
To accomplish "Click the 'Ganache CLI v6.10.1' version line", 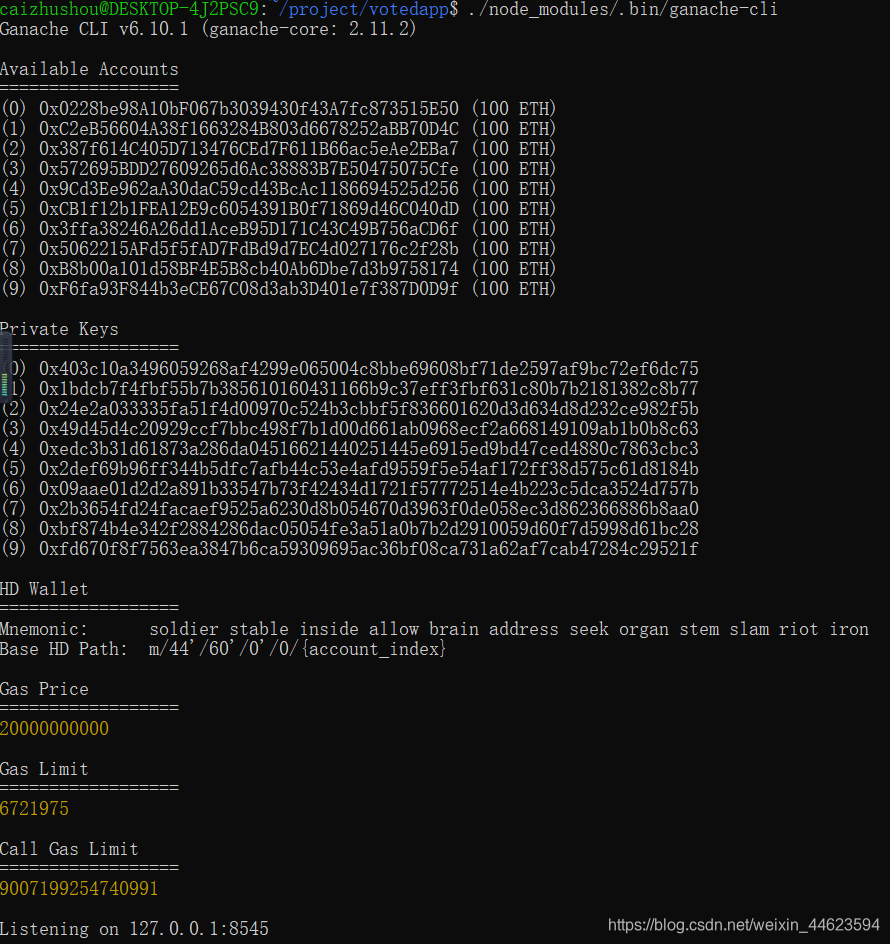I will [208, 29].
